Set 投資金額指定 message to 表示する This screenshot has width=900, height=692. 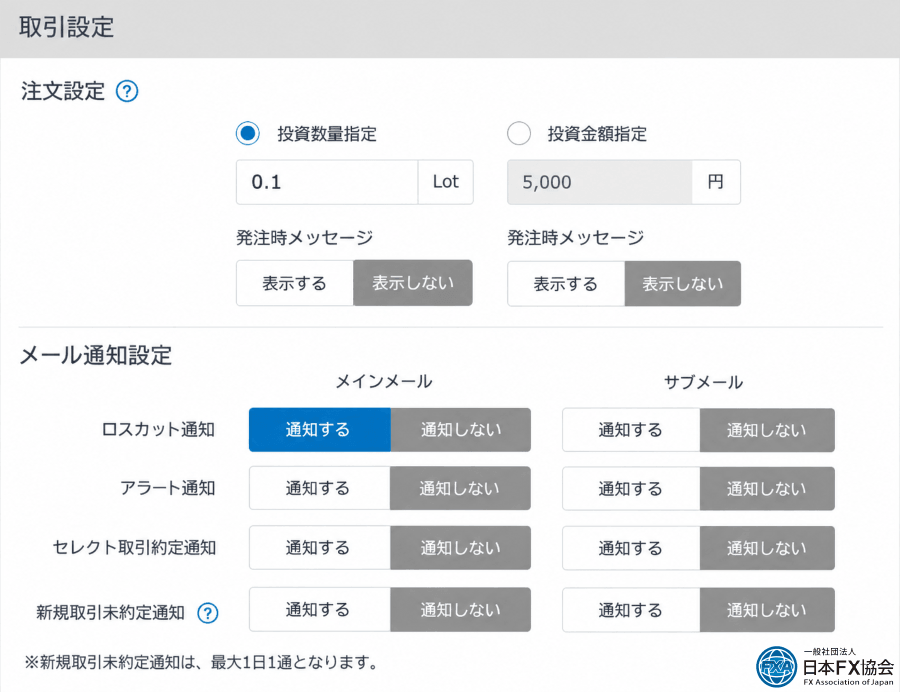pyautogui.click(x=565, y=283)
